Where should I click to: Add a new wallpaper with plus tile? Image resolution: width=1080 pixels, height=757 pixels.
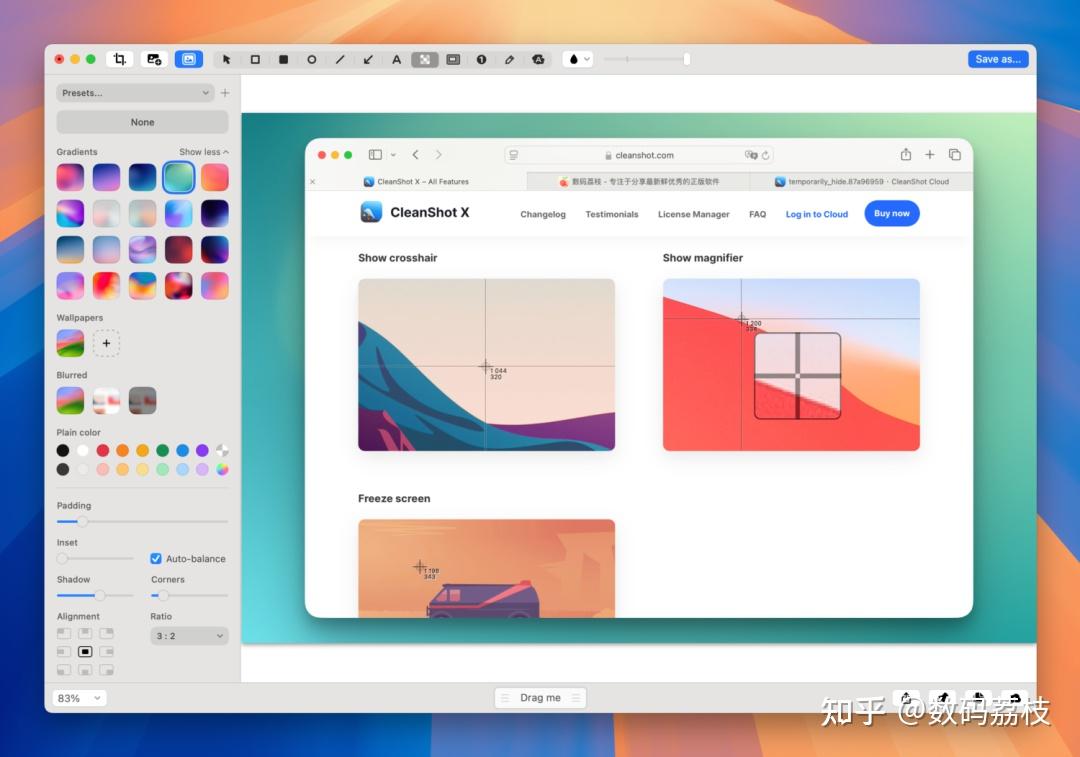coord(106,343)
